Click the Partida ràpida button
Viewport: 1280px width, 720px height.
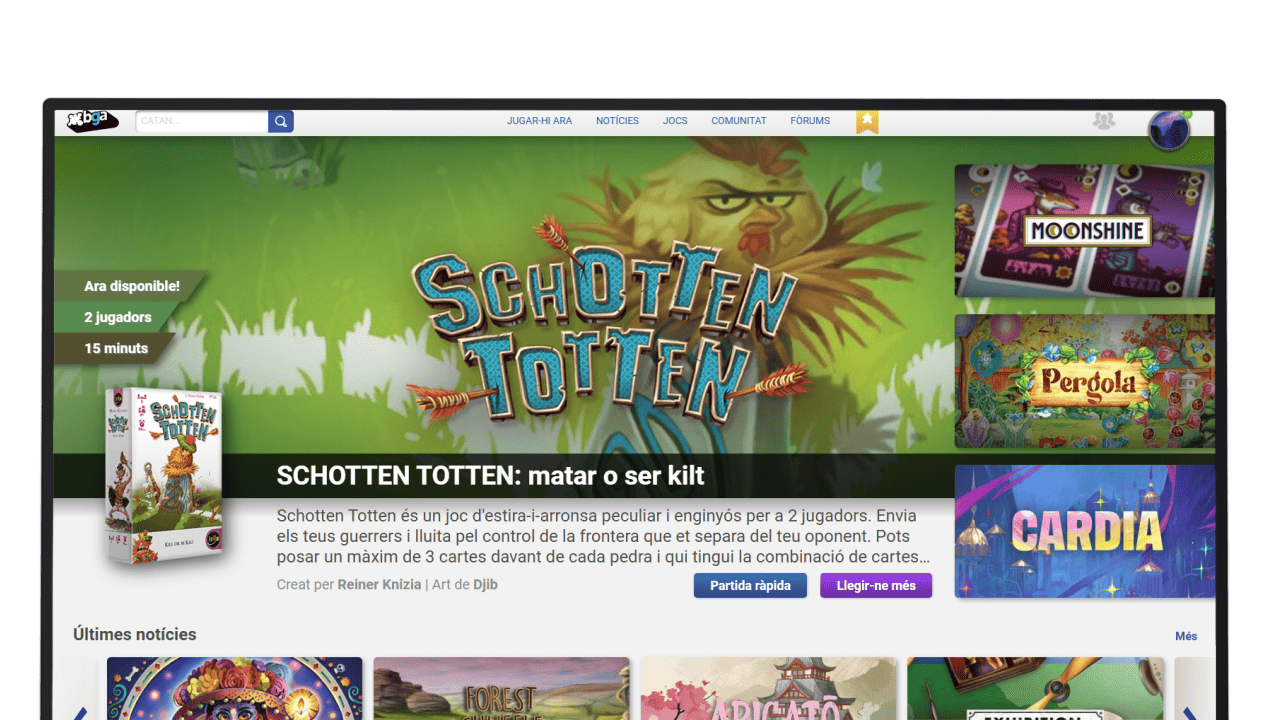(x=750, y=586)
